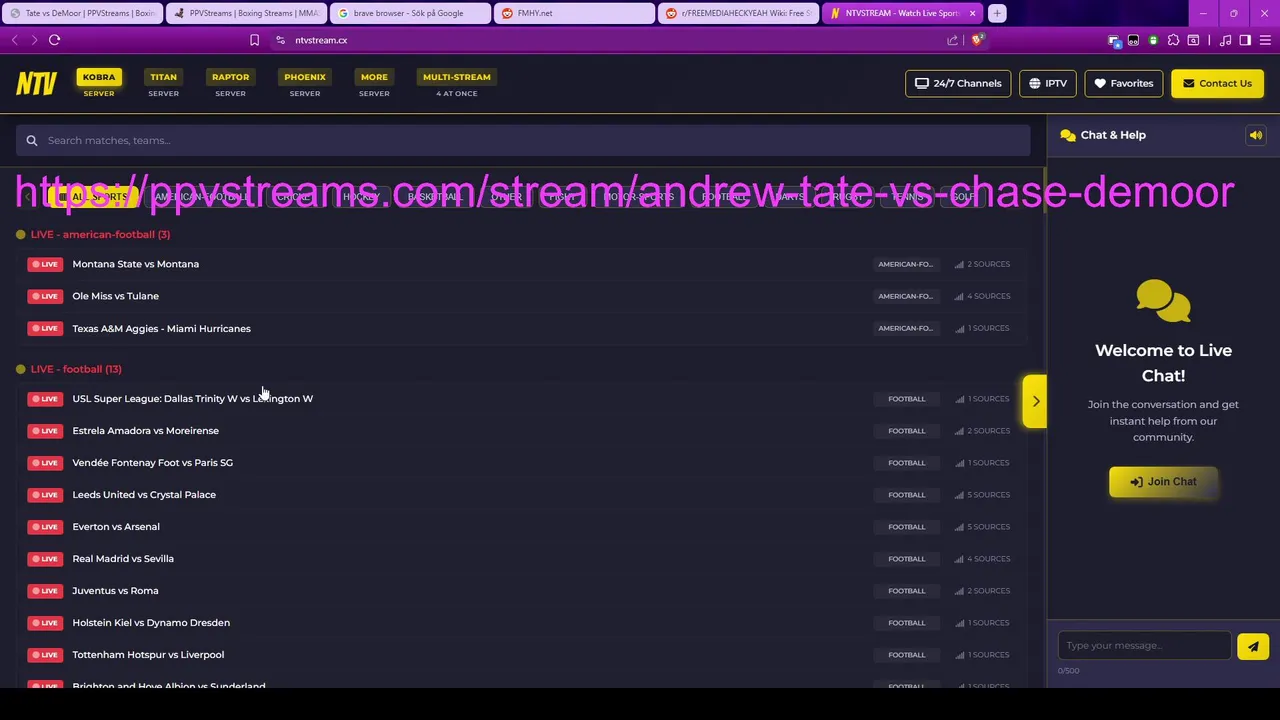Image resolution: width=1280 pixels, height=720 pixels.
Task: Click the Join Chat button
Action: (1163, 482)
